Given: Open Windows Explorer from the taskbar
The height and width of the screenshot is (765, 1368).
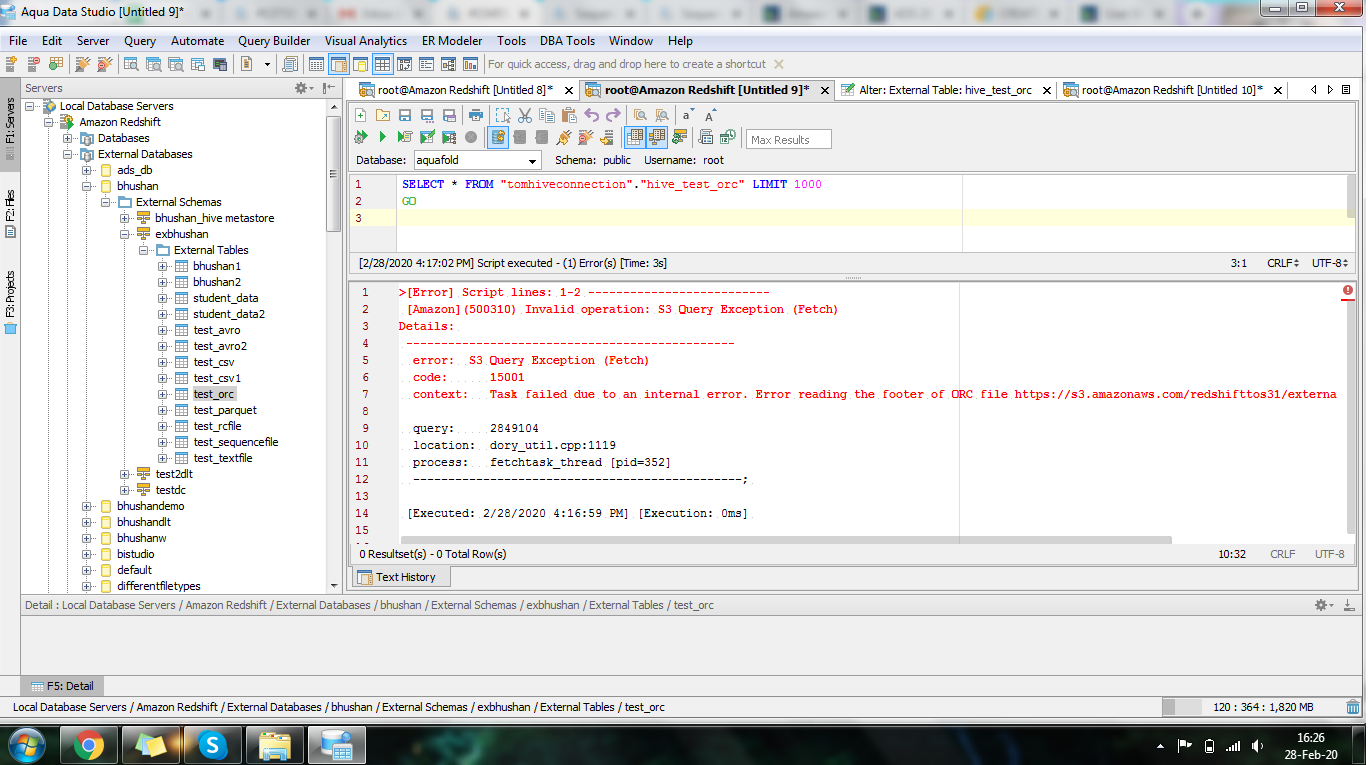Looking at the screenshot, I should 274,744.
